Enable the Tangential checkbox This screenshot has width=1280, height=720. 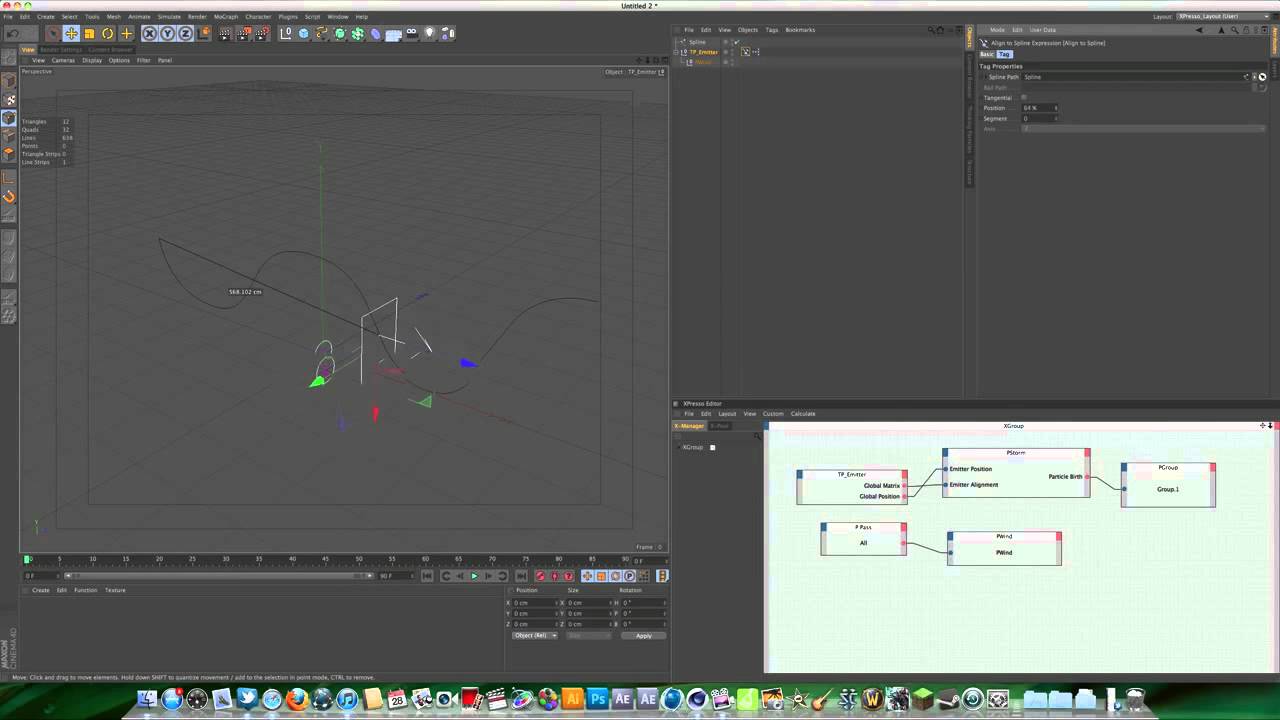pos(1024,97)
